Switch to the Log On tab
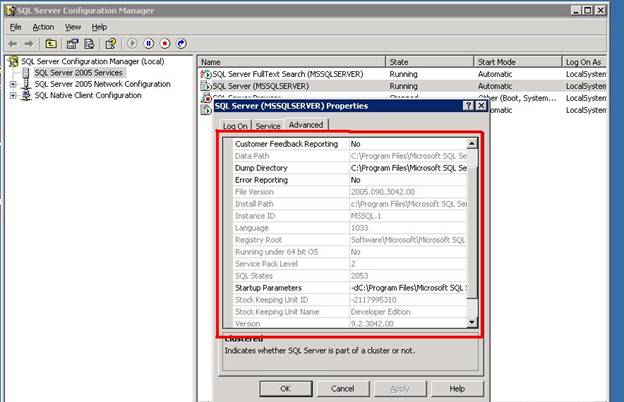This screenshot has height=402, width=624. 235,126
